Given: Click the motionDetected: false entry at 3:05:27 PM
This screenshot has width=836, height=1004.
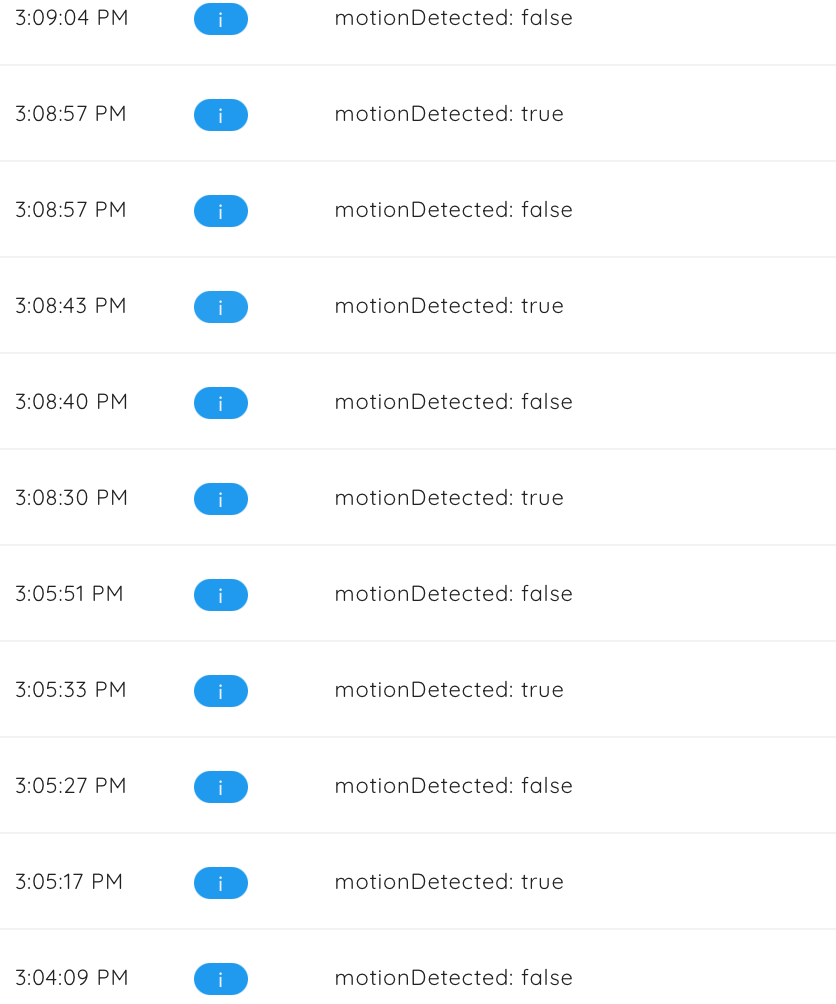Looking at the screenshot, I should [x=453, y=786].
